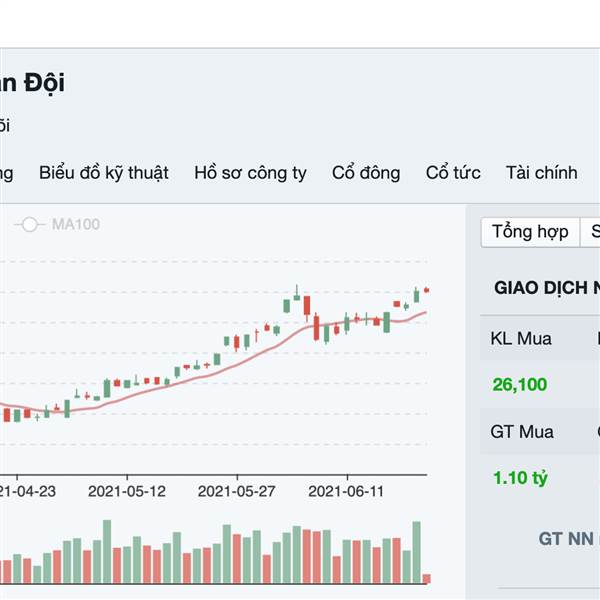Click the KL Mua value 26,100
Screen dimensions: 600x600
(x=520, y=385)
